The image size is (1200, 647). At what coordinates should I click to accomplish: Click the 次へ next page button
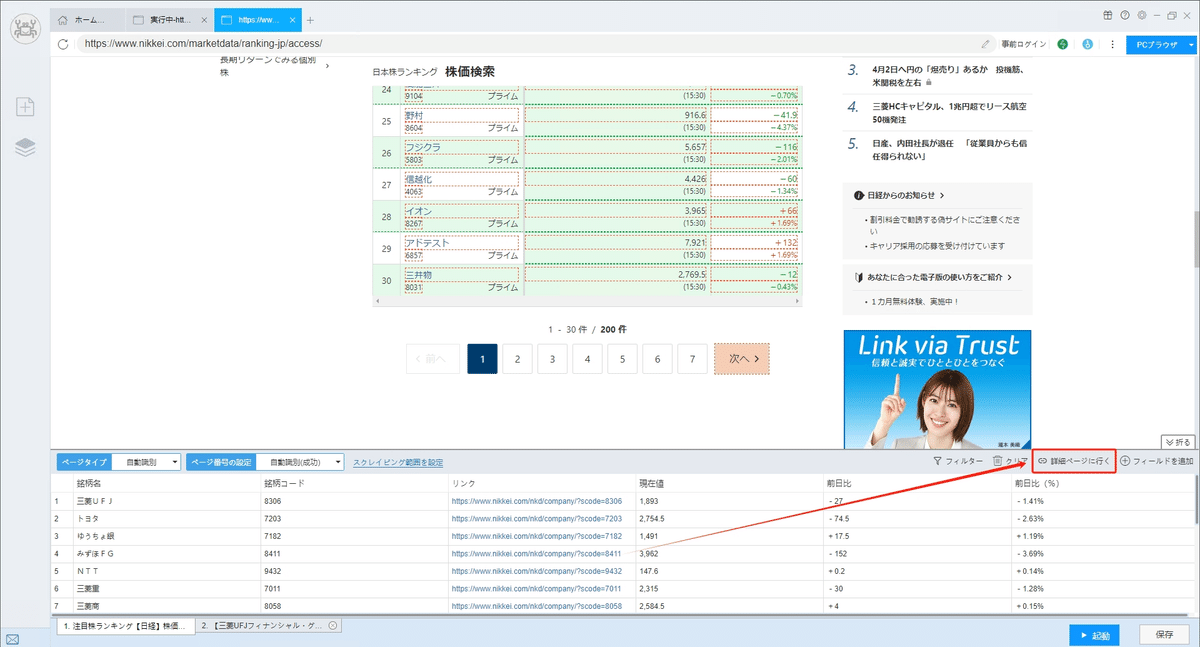click(x=742, y=358)
